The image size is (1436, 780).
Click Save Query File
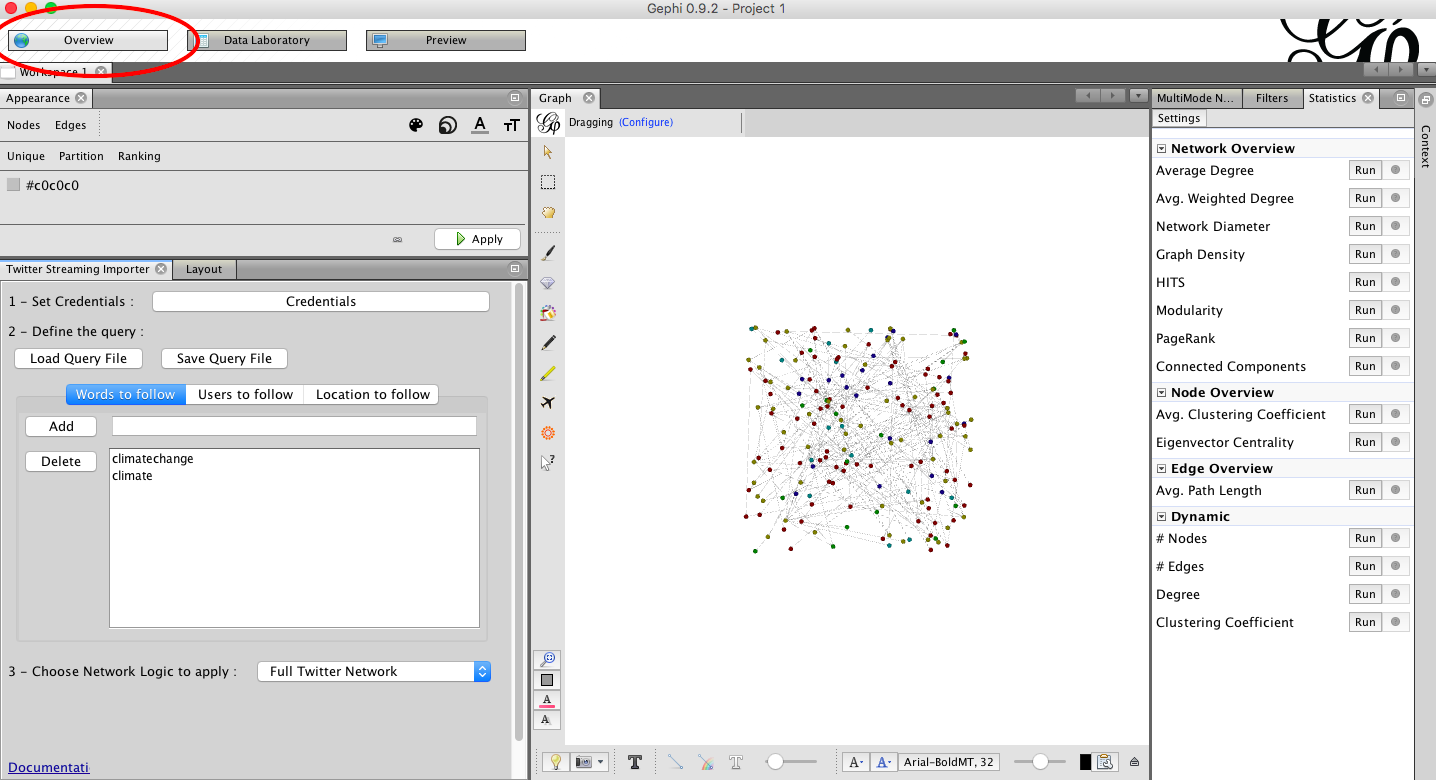coord(224,359)
